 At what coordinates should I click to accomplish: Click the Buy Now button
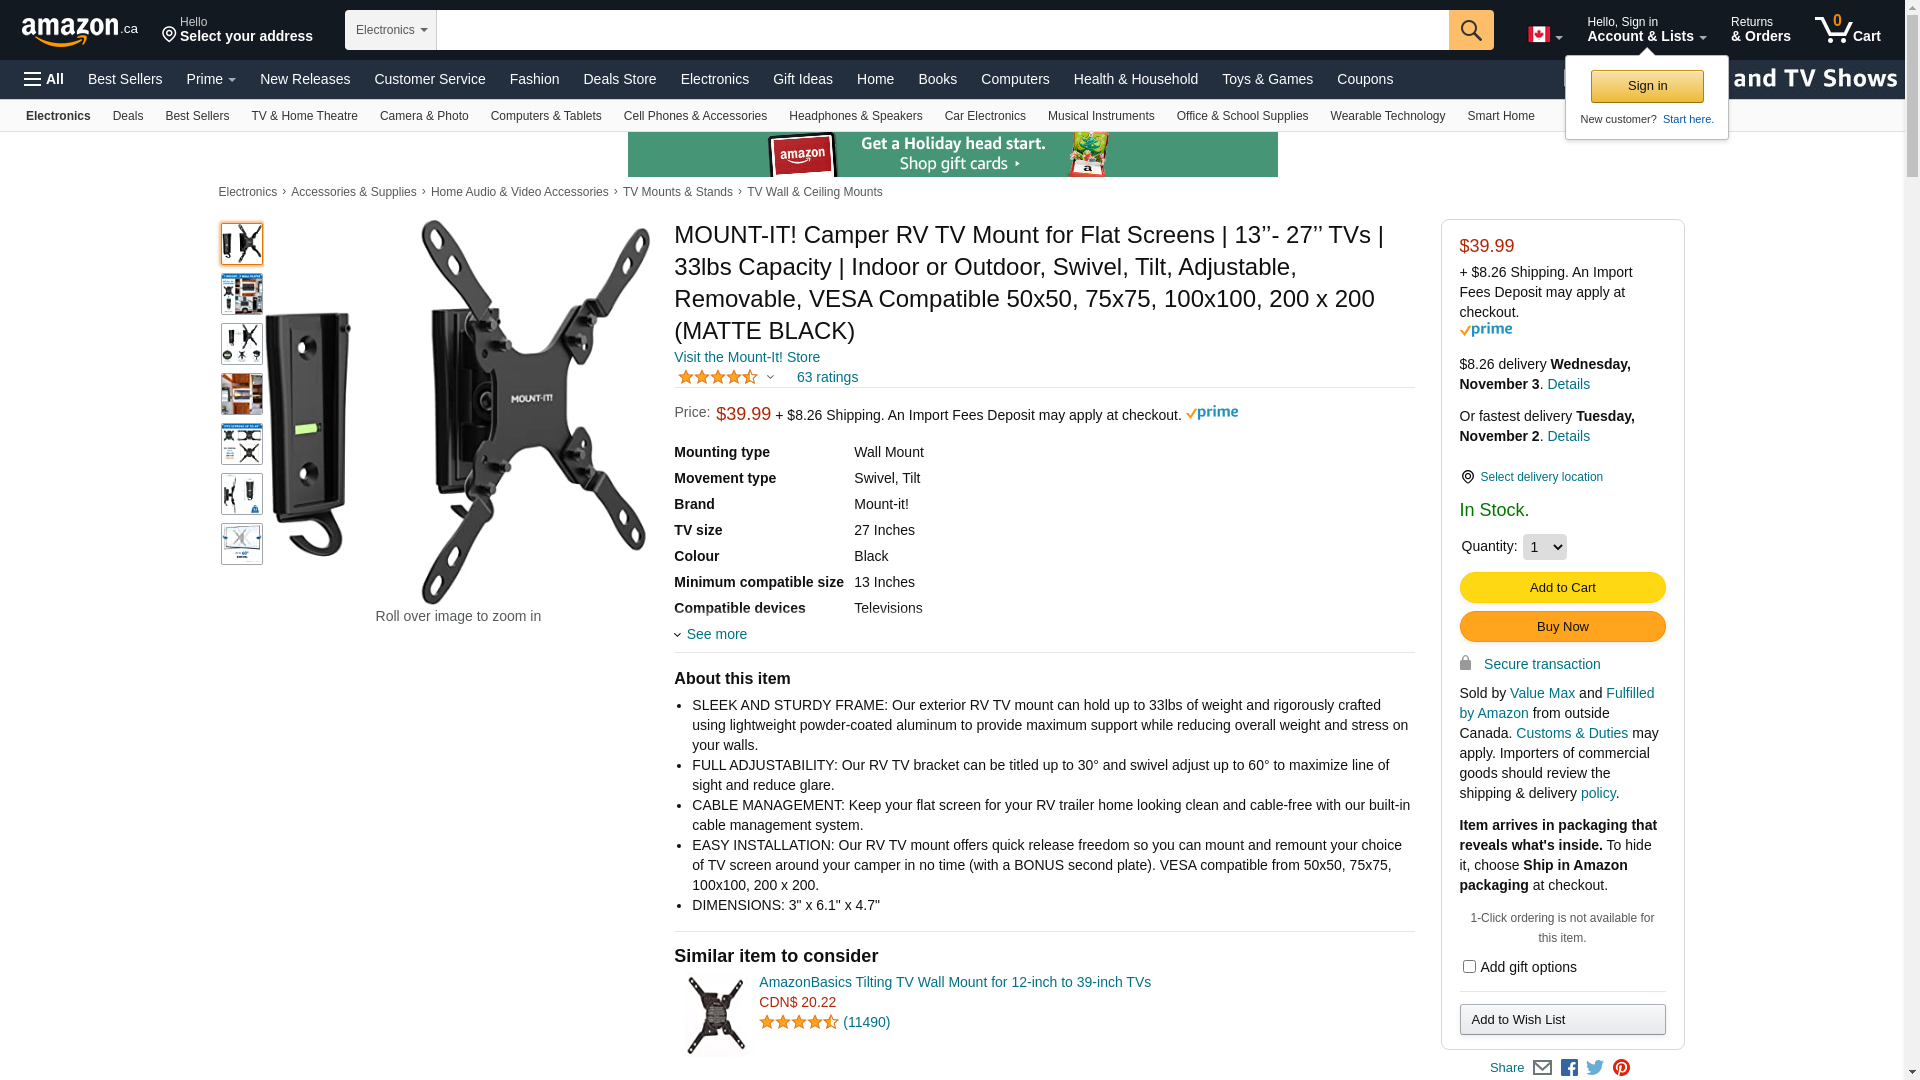(1562, 626)
